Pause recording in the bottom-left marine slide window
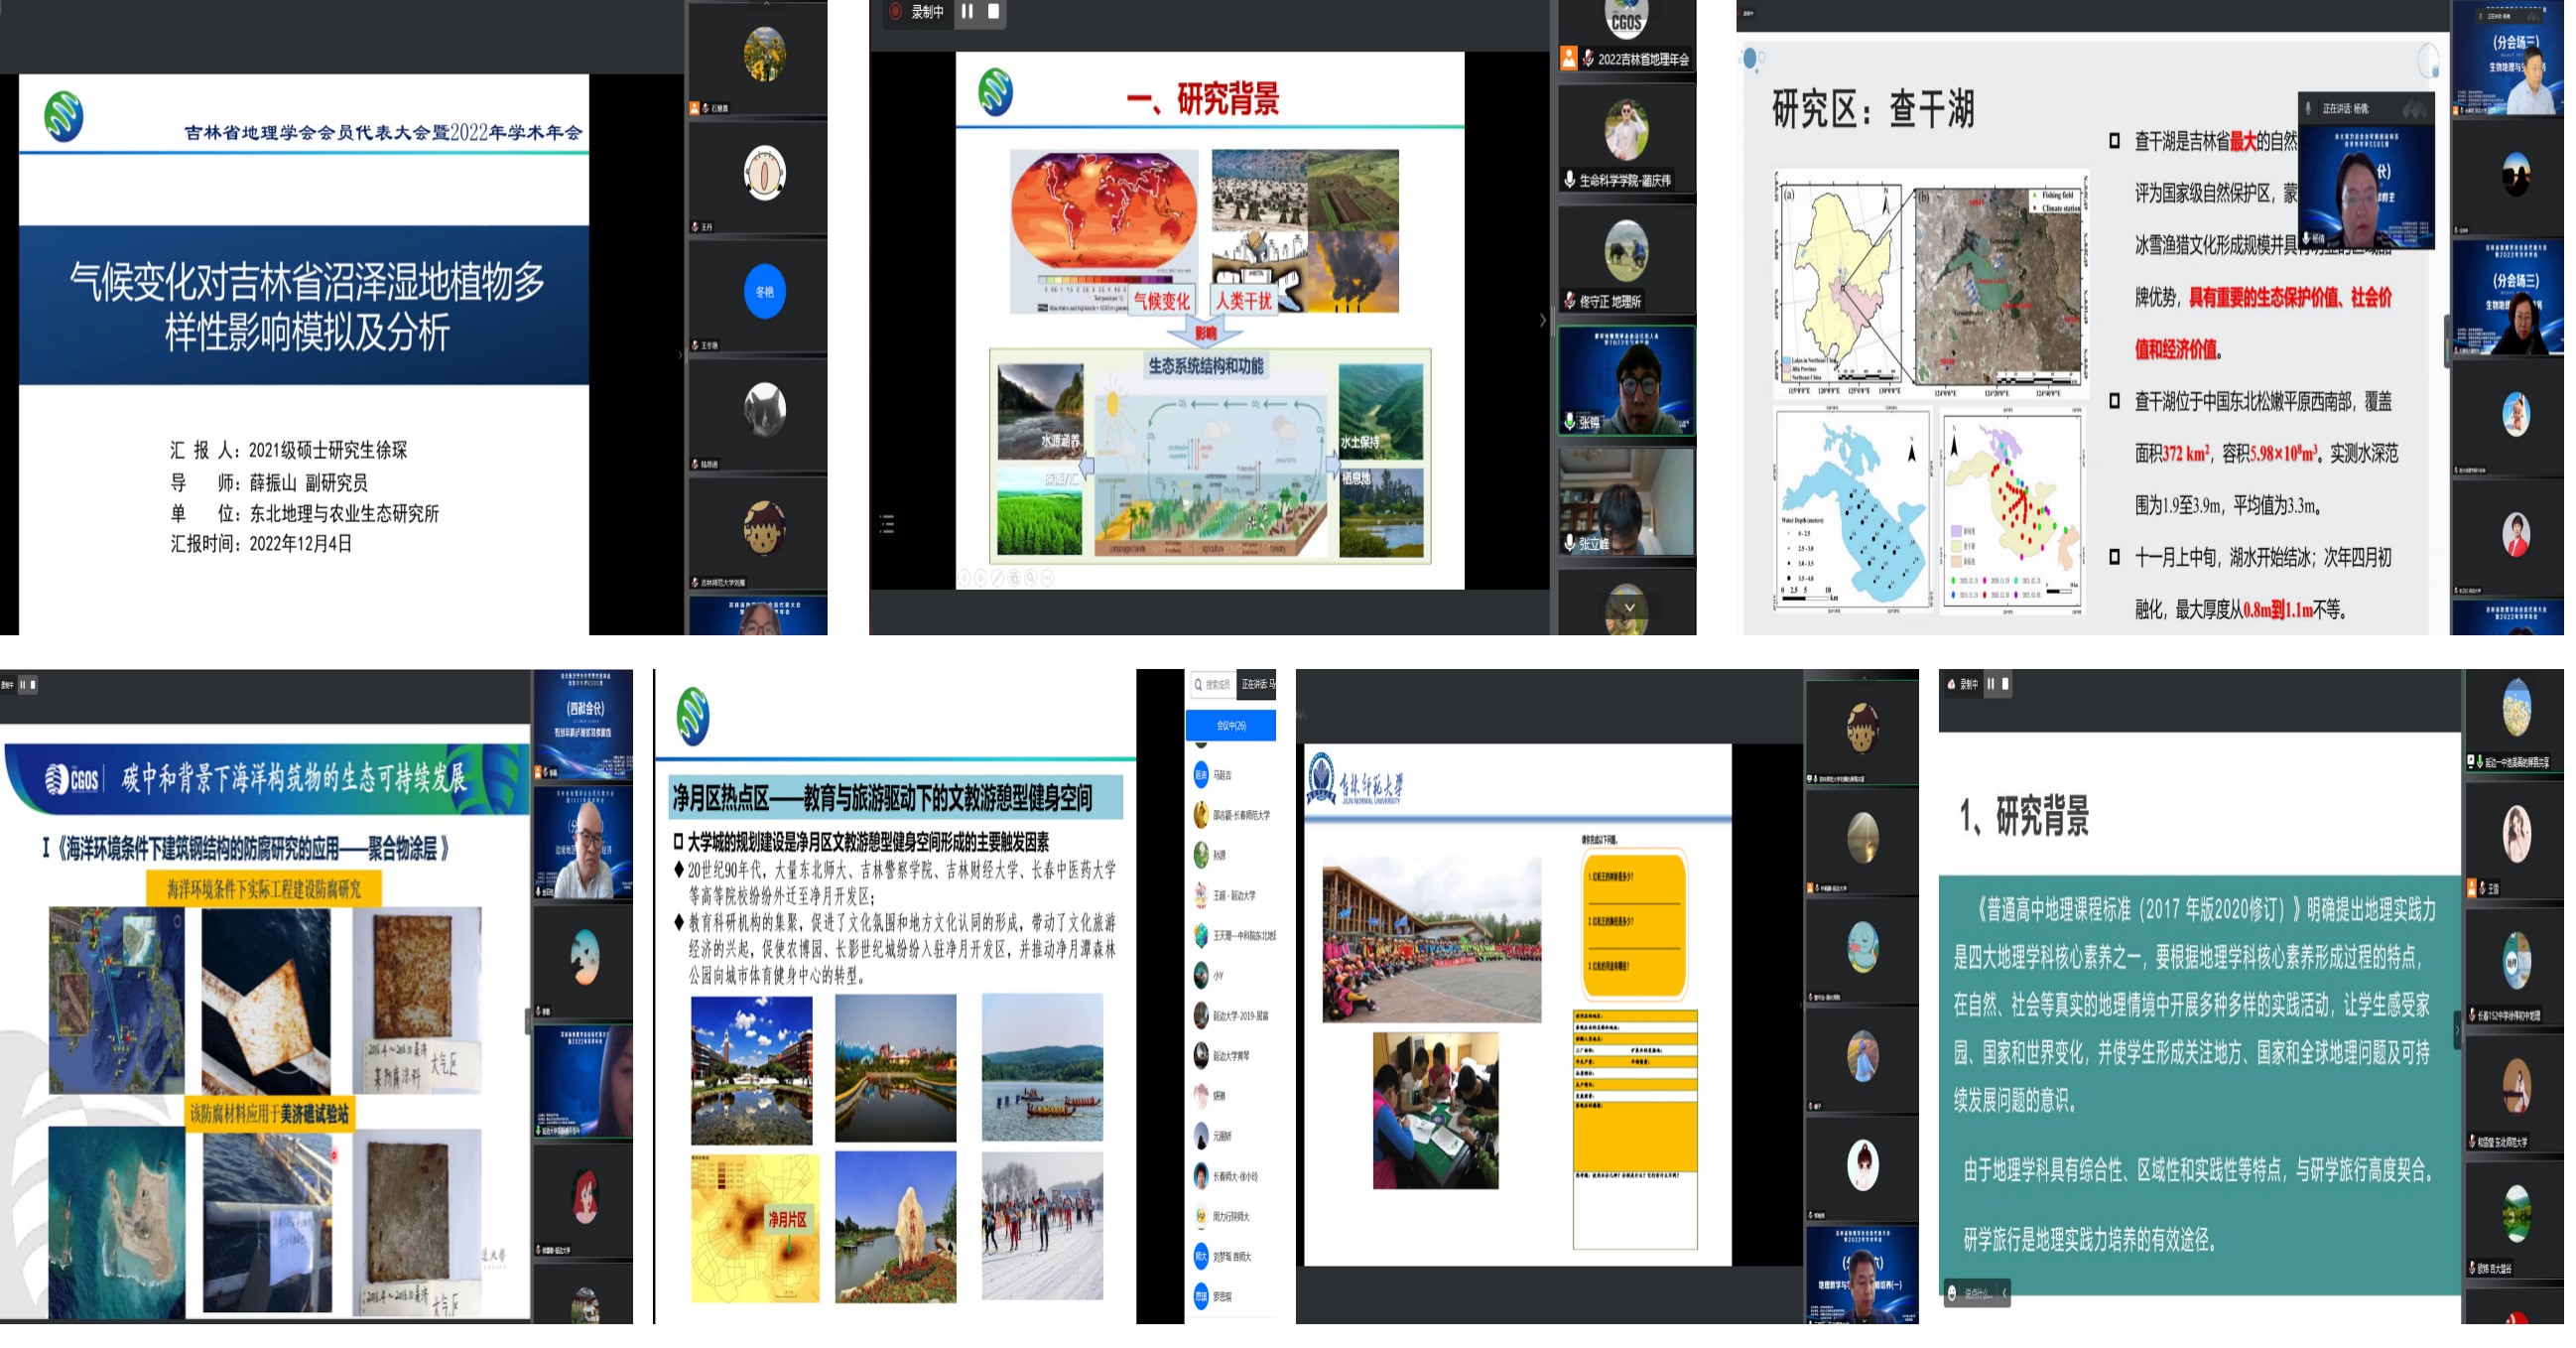Viewport: 2576px width, 1348px height. pos(22,685)
